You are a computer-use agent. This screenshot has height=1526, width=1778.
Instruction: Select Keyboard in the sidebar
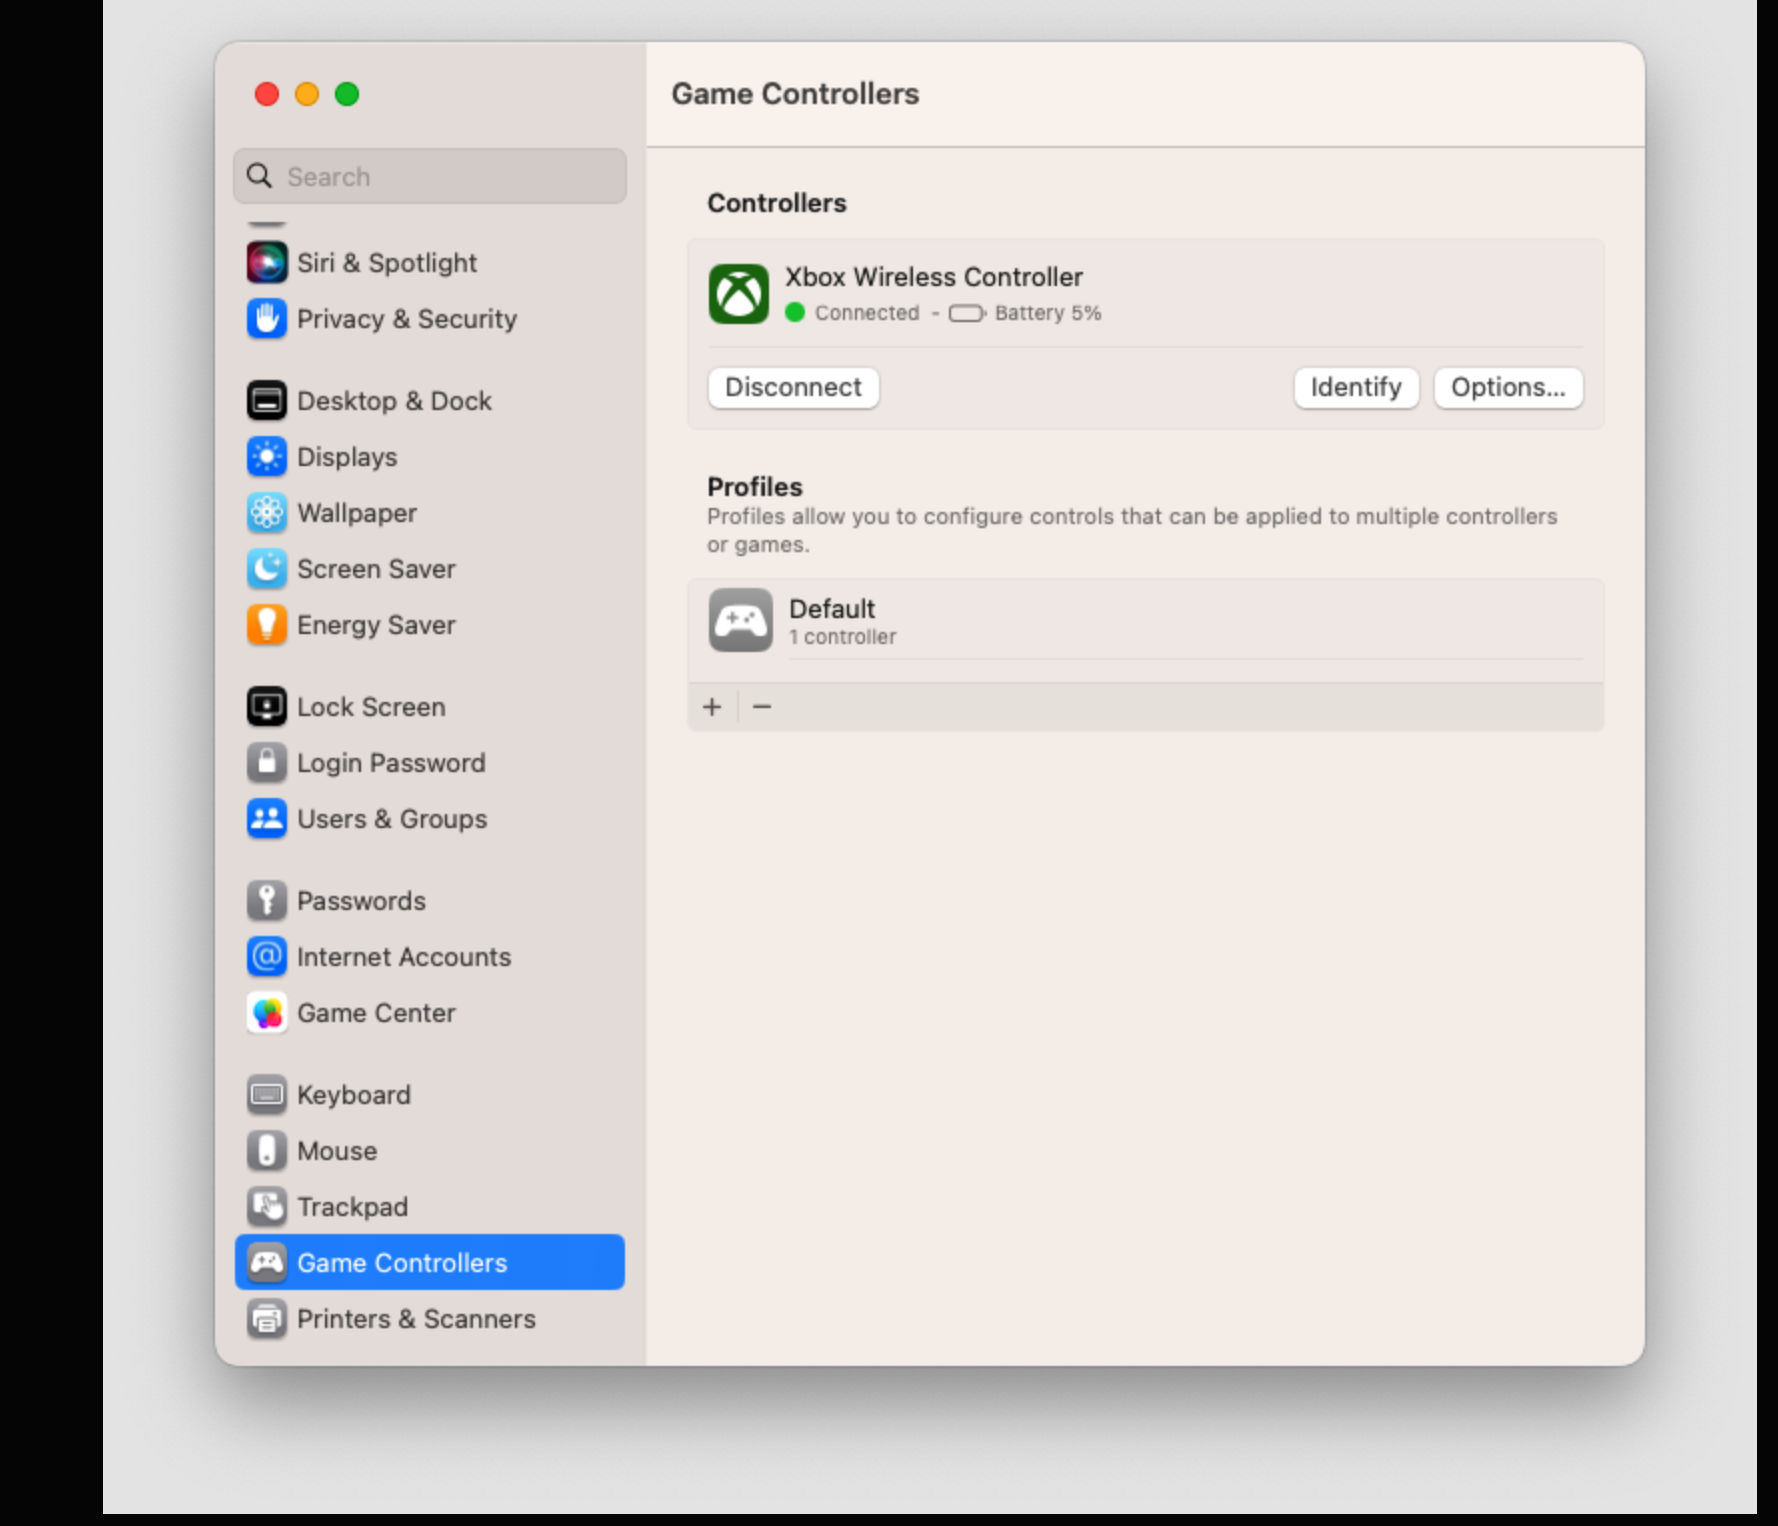(430, 1095)
